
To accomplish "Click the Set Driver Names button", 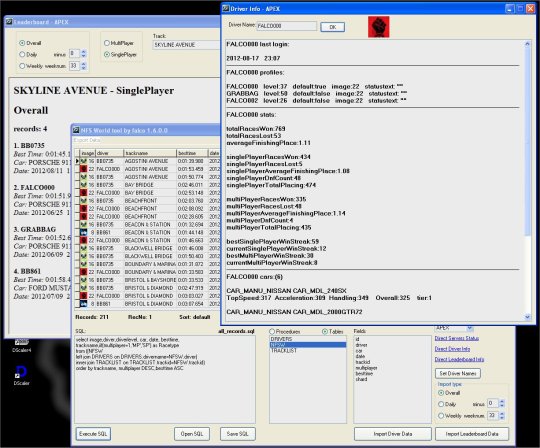I will (458, 373).
